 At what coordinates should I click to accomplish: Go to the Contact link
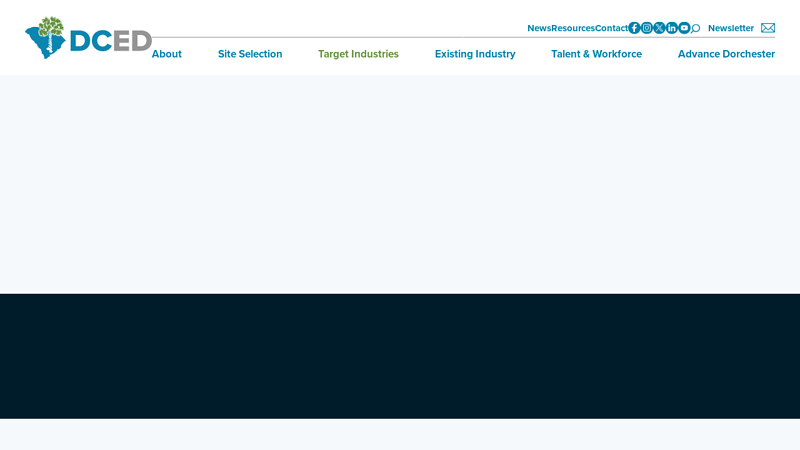click(612, 28)
